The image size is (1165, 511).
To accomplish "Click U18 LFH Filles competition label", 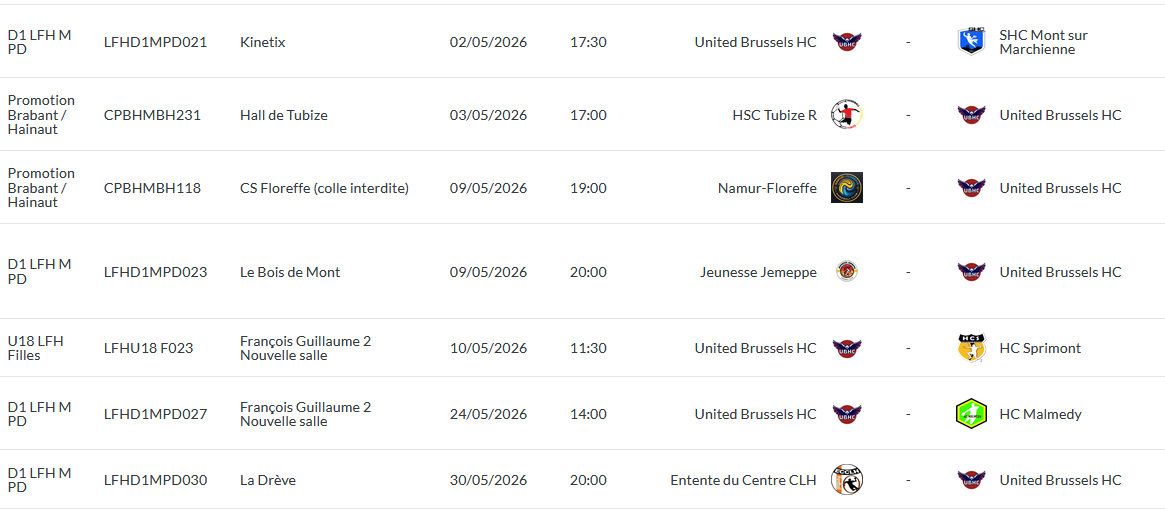I will pyautogui.click(x=35, y=348).
